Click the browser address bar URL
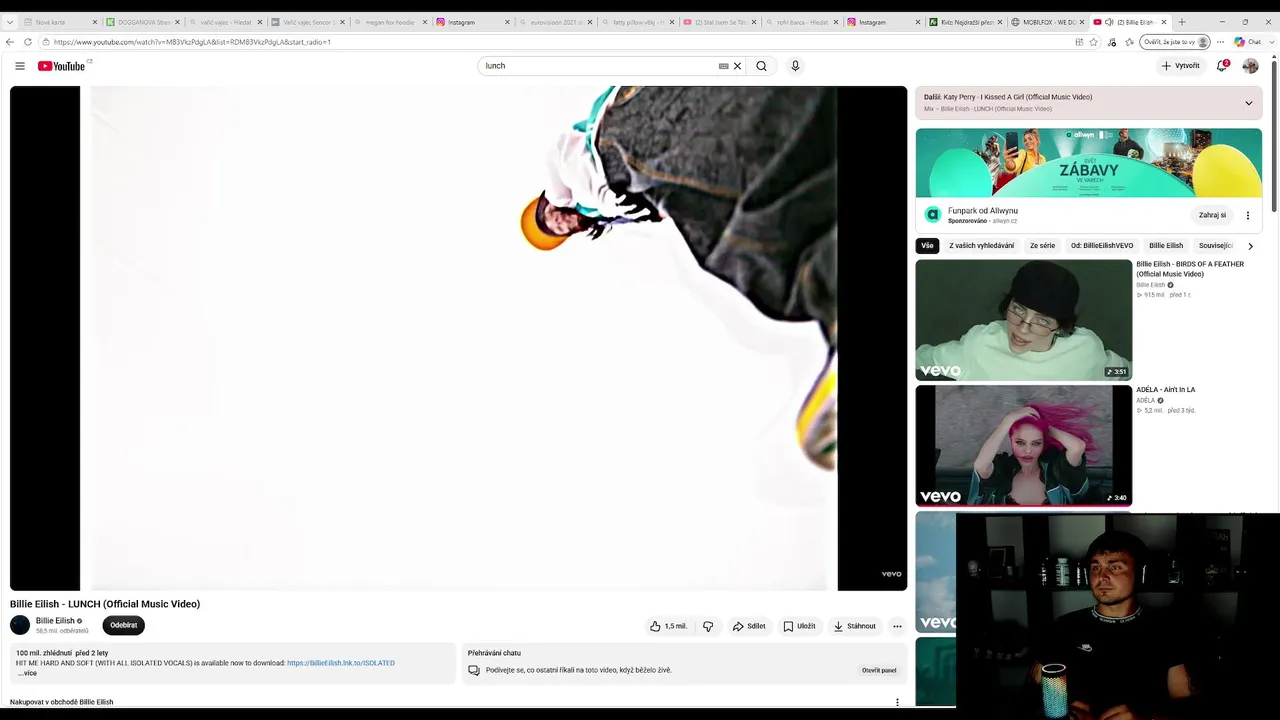1280x720 pixels. tap(192, 42)
